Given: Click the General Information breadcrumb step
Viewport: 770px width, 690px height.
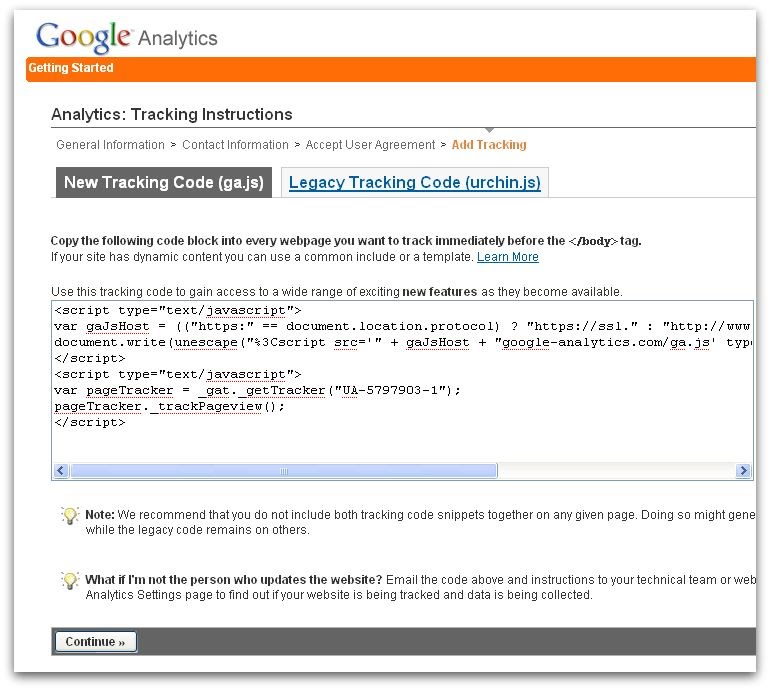Looking at the screenshot, I should [x=110, y=145].
